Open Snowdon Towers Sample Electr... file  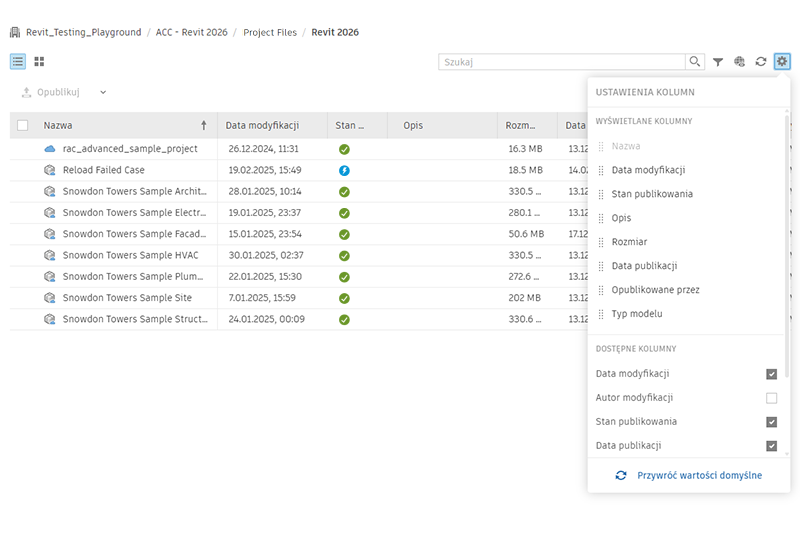[x=134, y=213]
